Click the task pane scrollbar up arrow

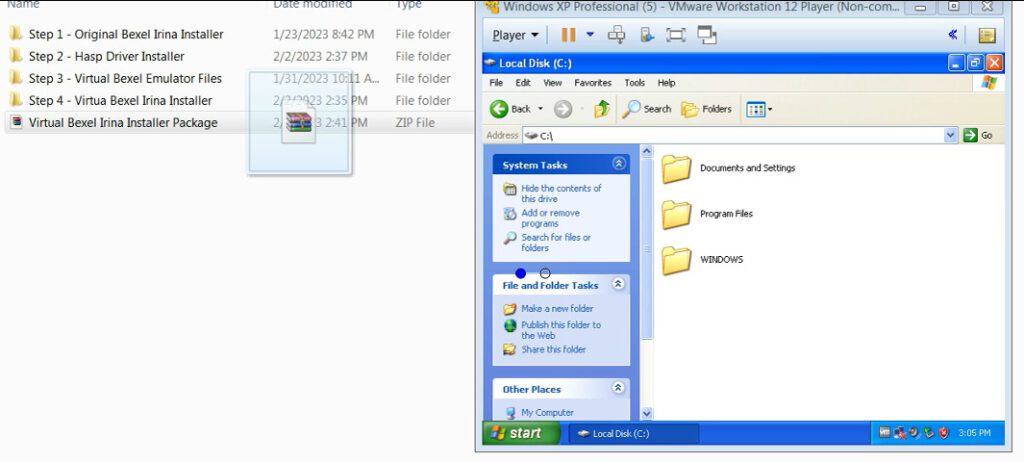click(x=647, y=152)
